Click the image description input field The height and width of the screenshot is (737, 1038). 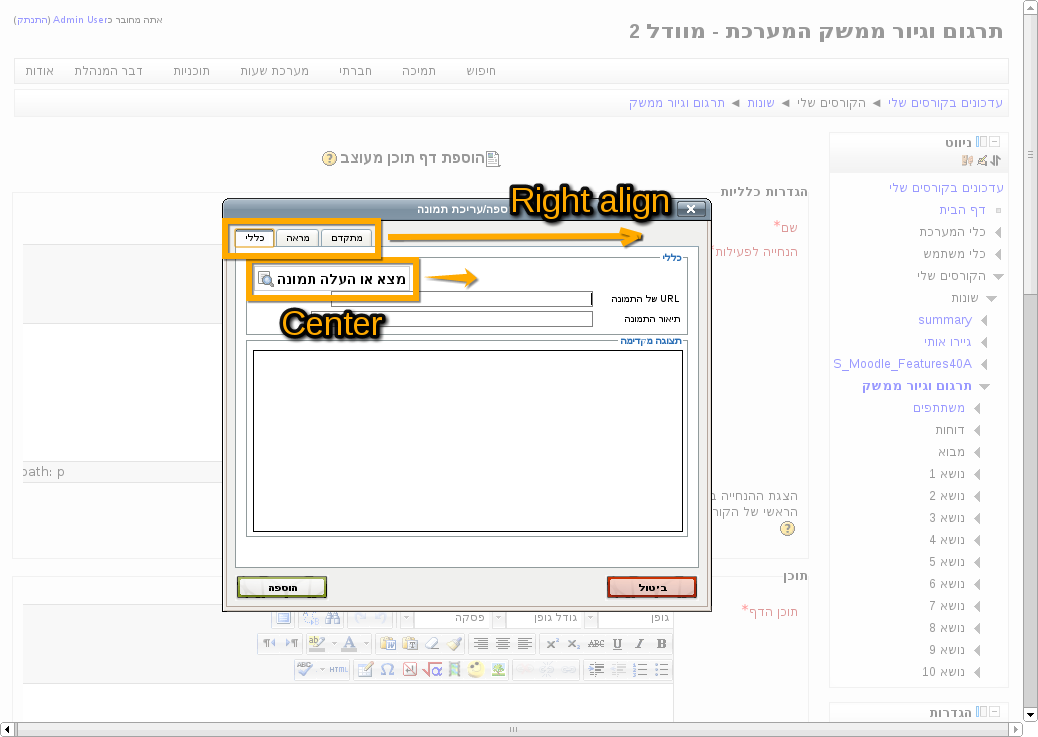pos(451,319)
